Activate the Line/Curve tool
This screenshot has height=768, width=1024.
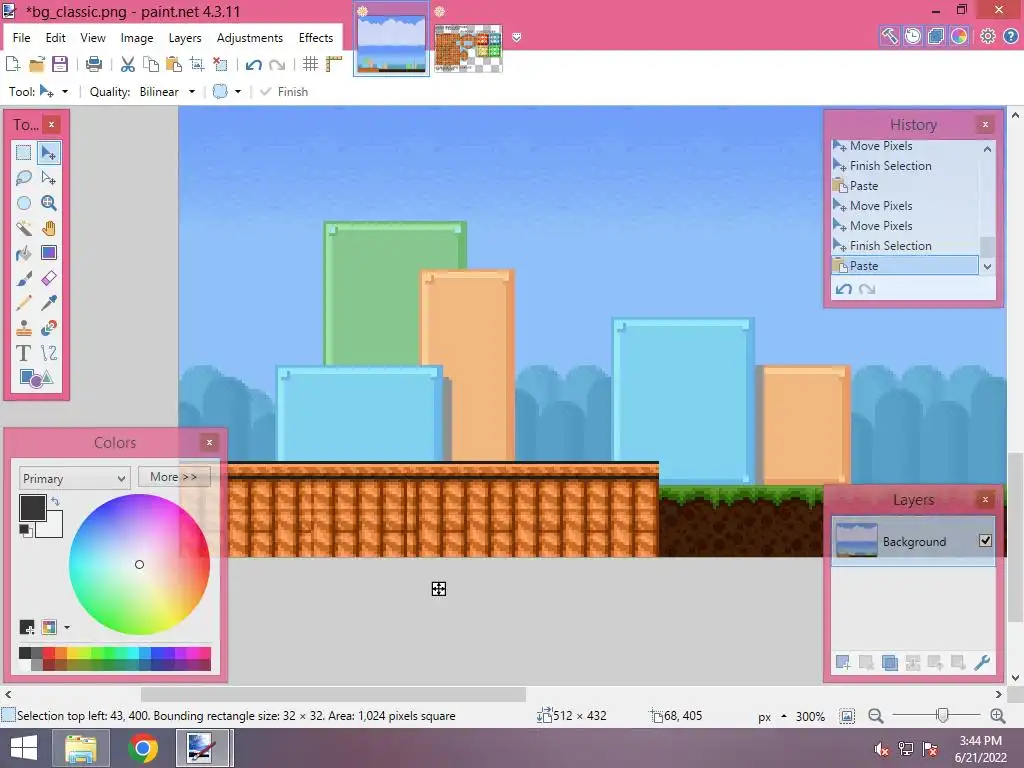[x=49, y=353]
